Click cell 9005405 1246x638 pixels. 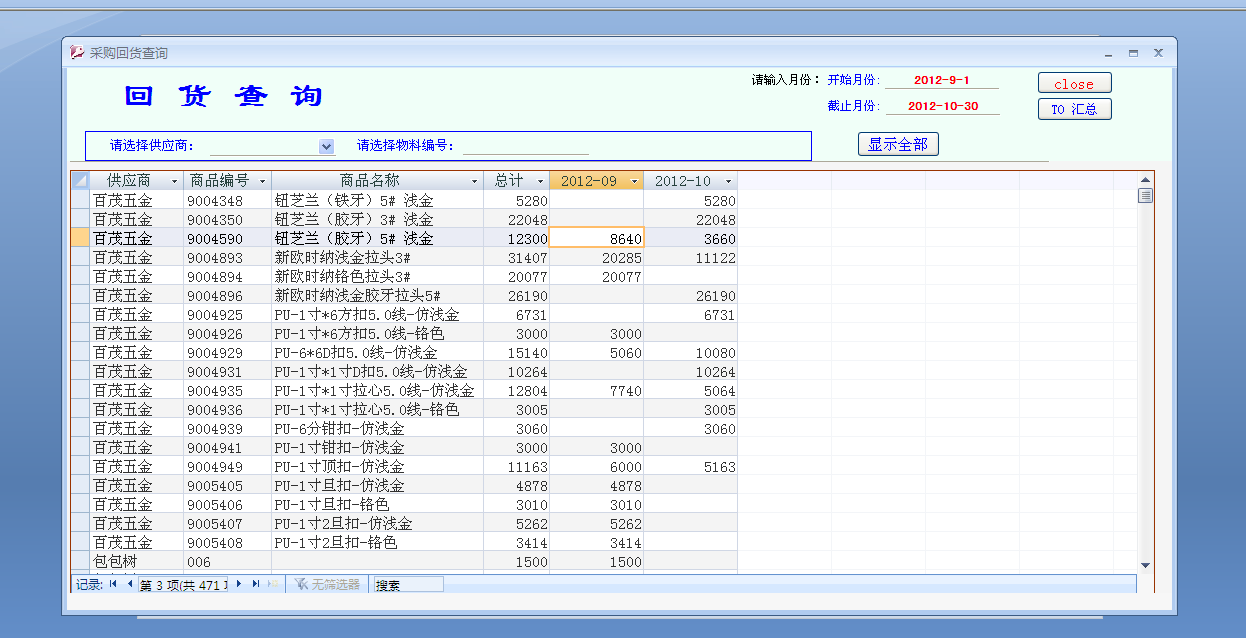click(227, 485)
